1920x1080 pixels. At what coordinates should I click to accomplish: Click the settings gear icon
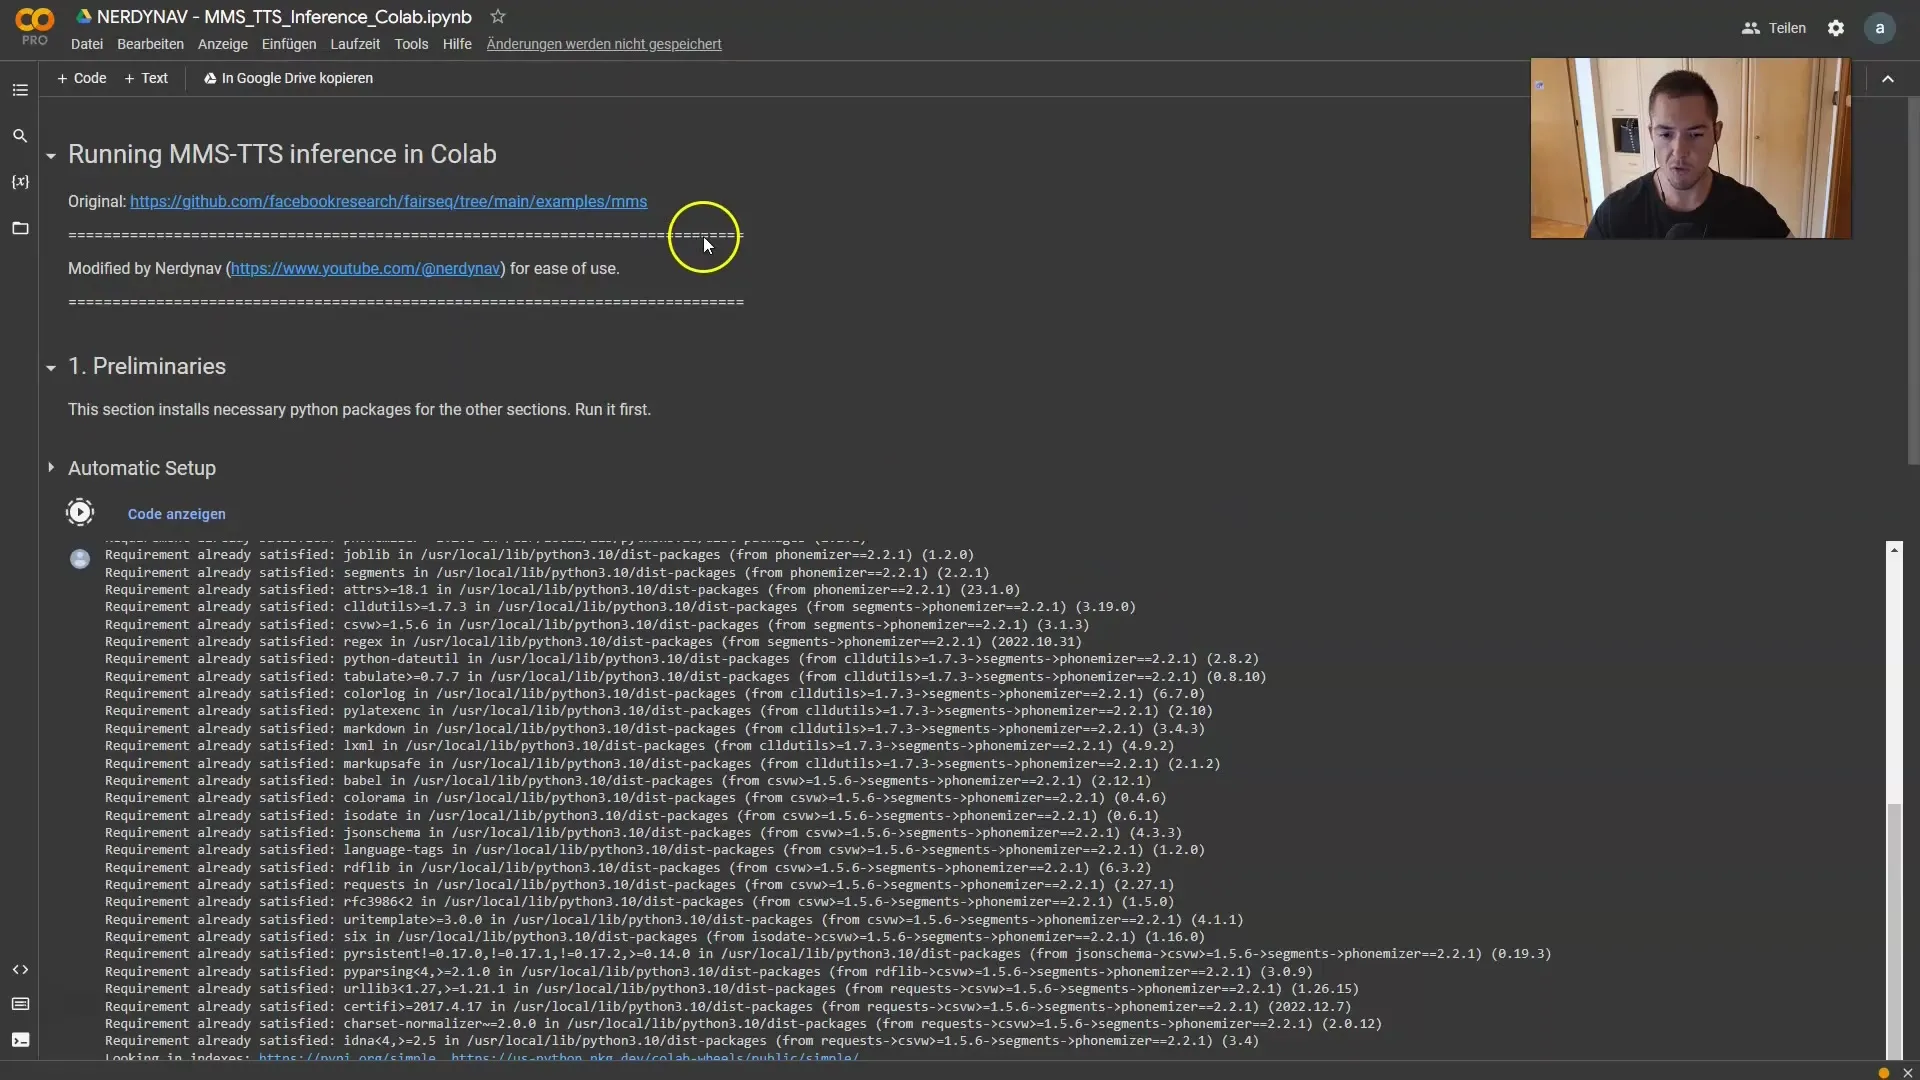pyautogui.click(x=1834, y=28)
